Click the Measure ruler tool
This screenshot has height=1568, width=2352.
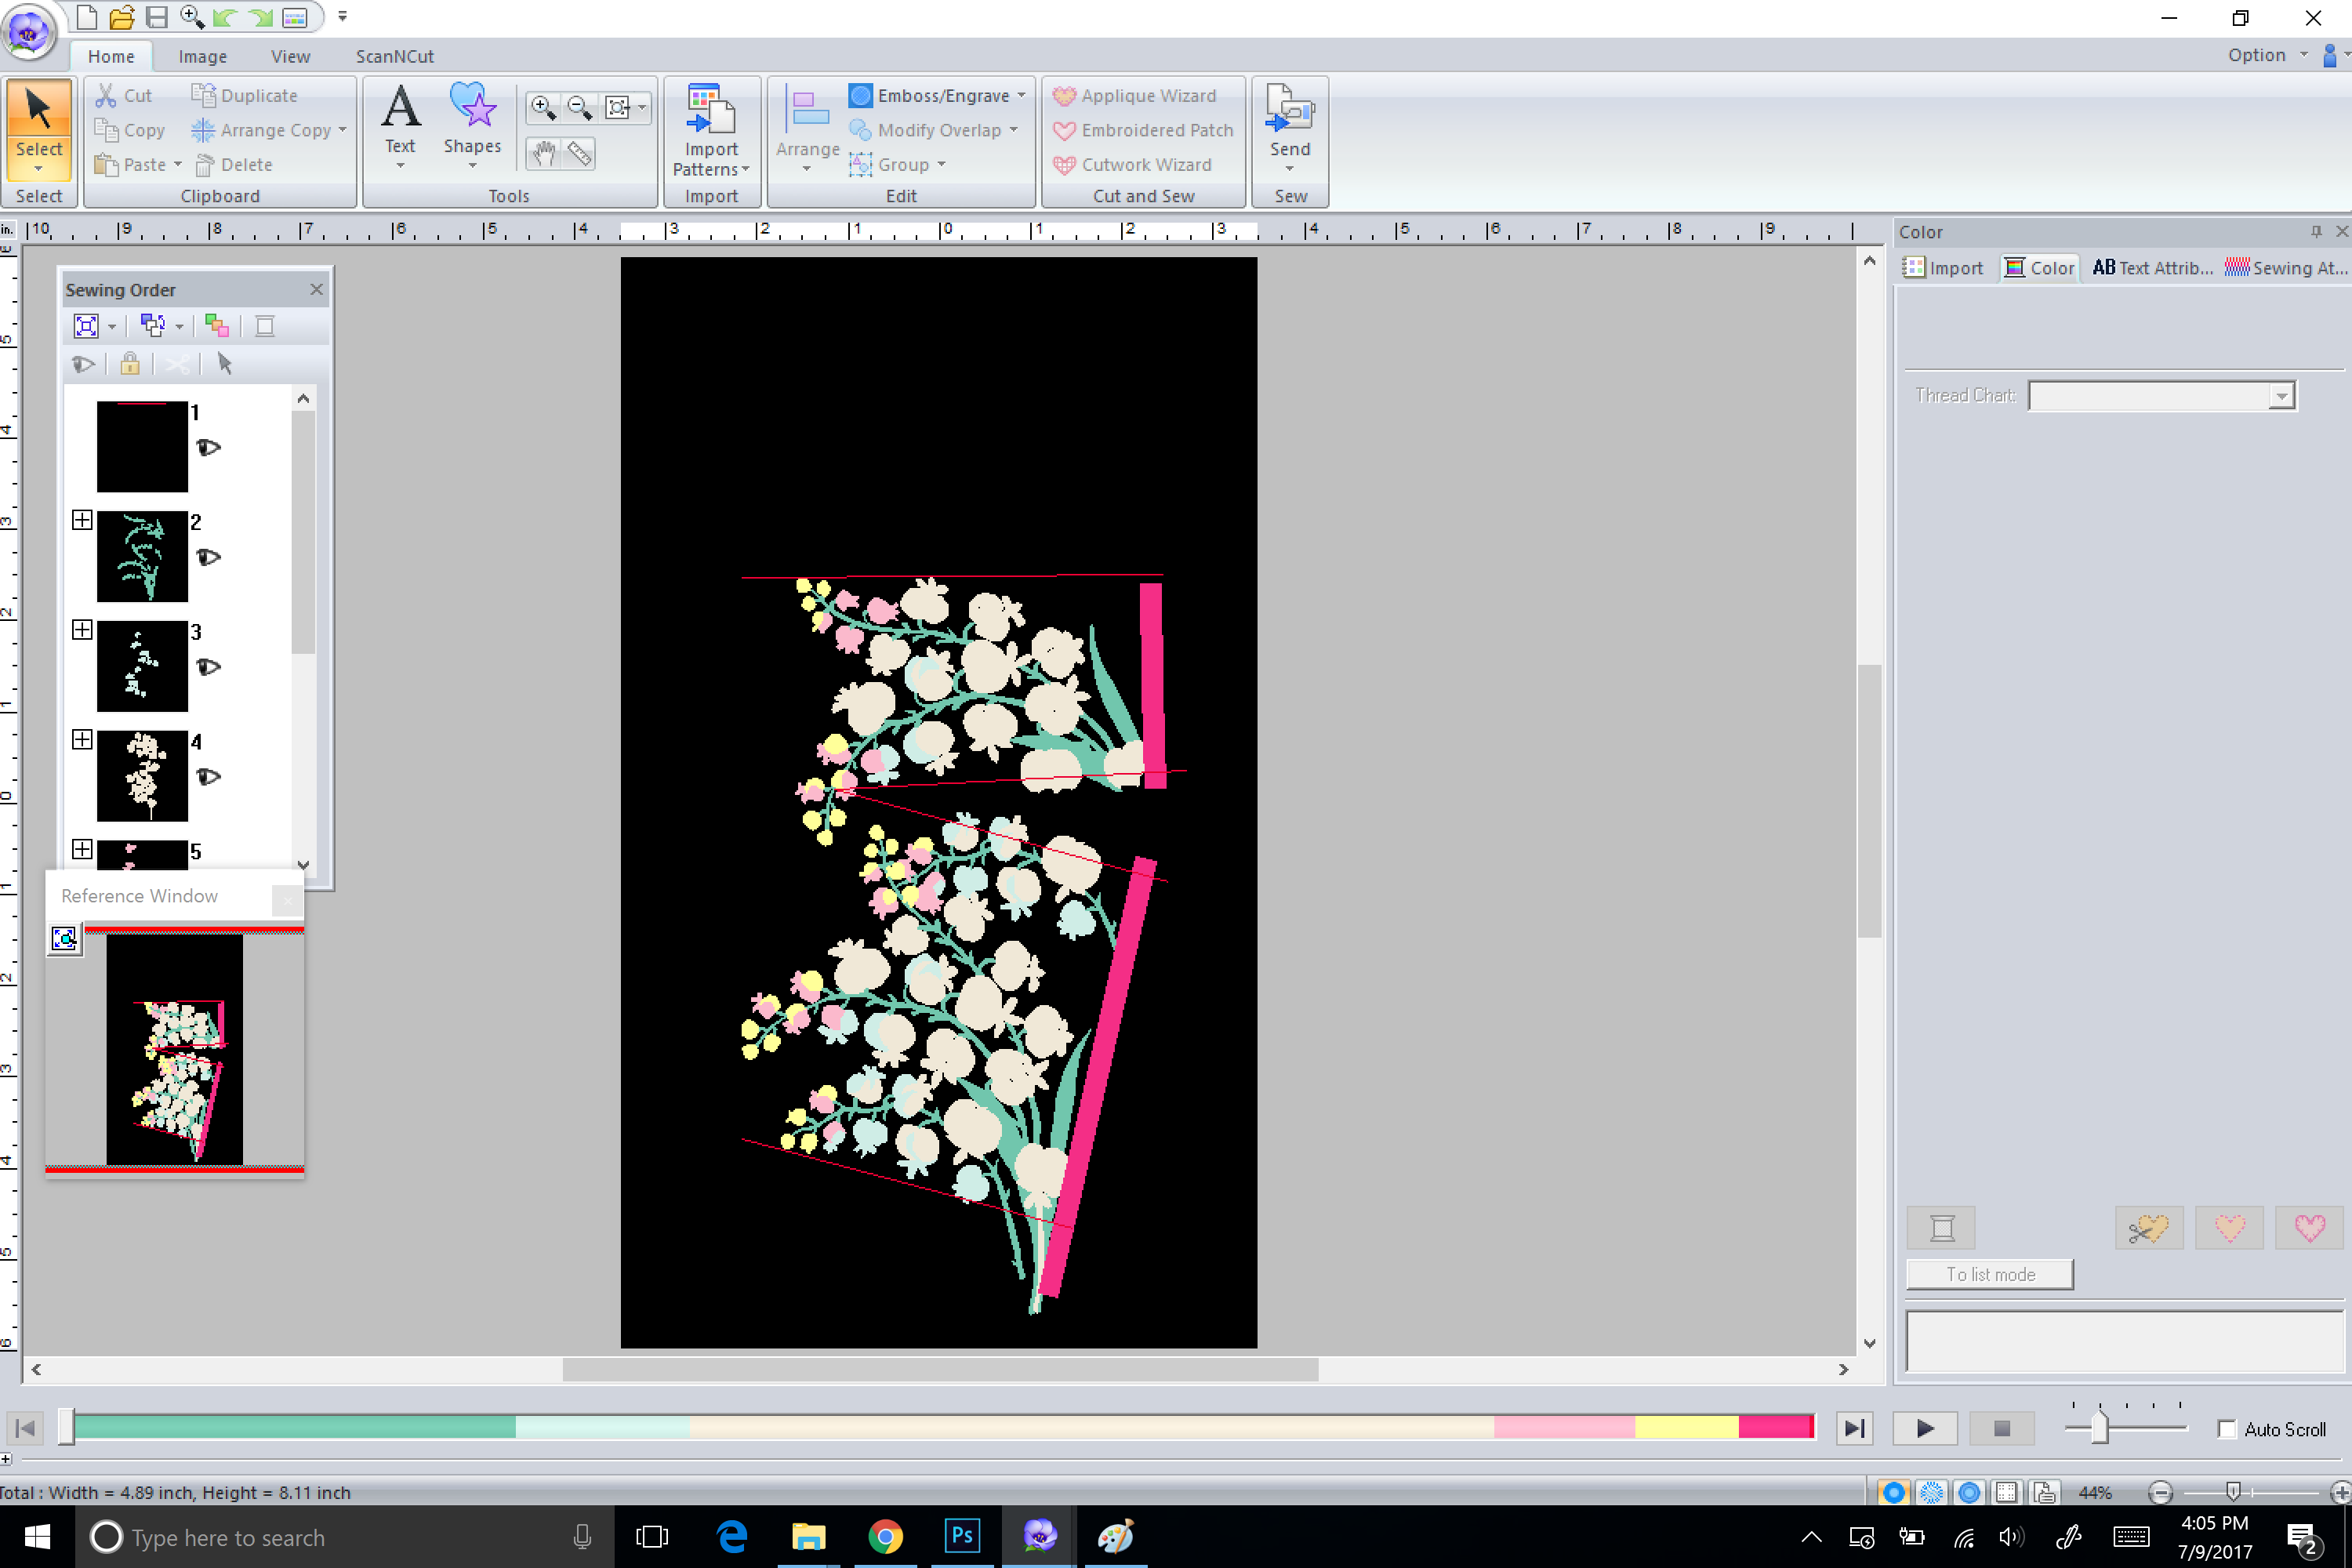click(580, 153)
